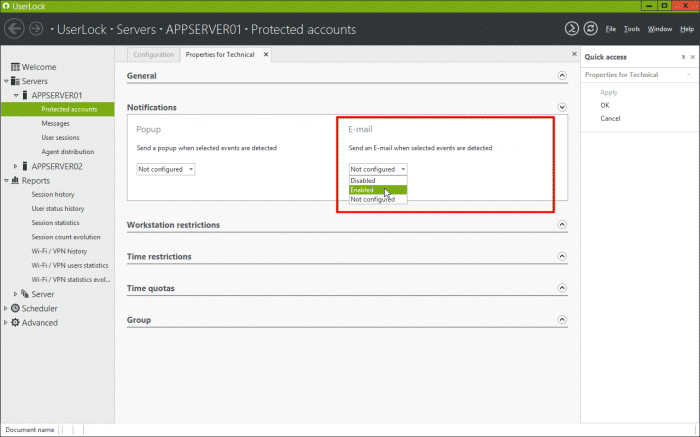Click the refresh icon in header
Image resolution: width=700 pixels, height=437 pixels.
(590, 29)
